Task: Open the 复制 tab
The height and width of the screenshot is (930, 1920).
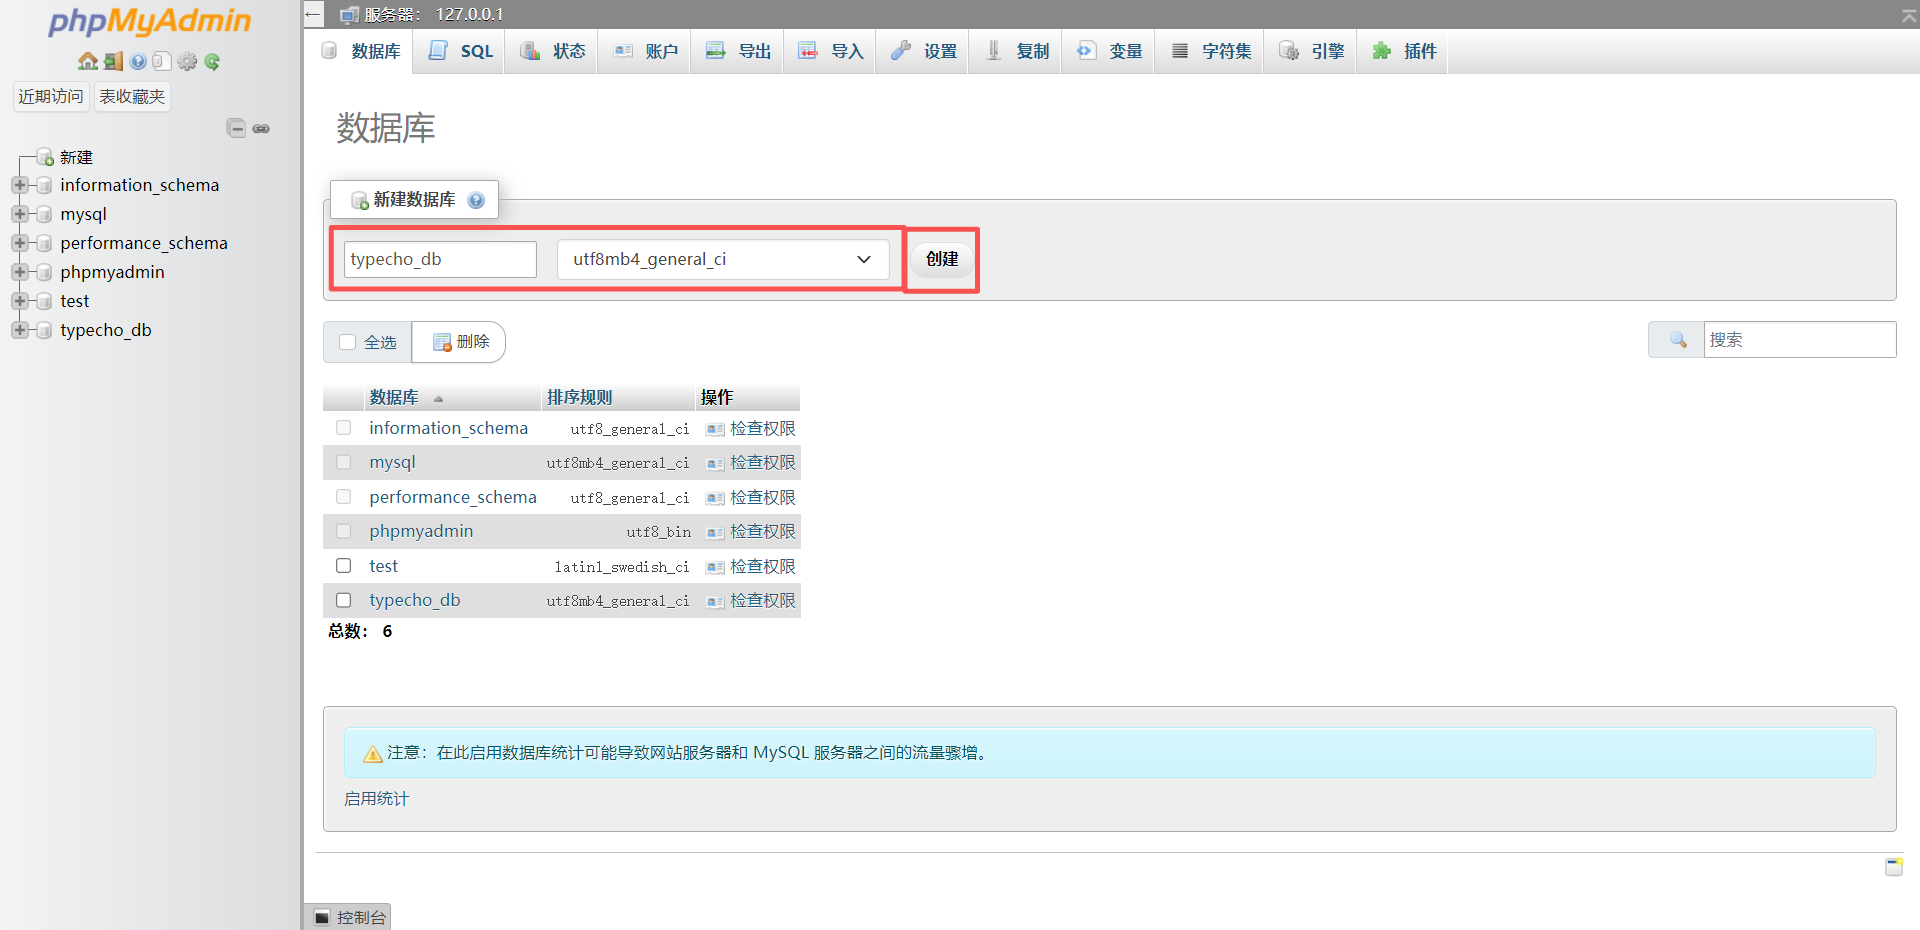Action: point(1016,51)
